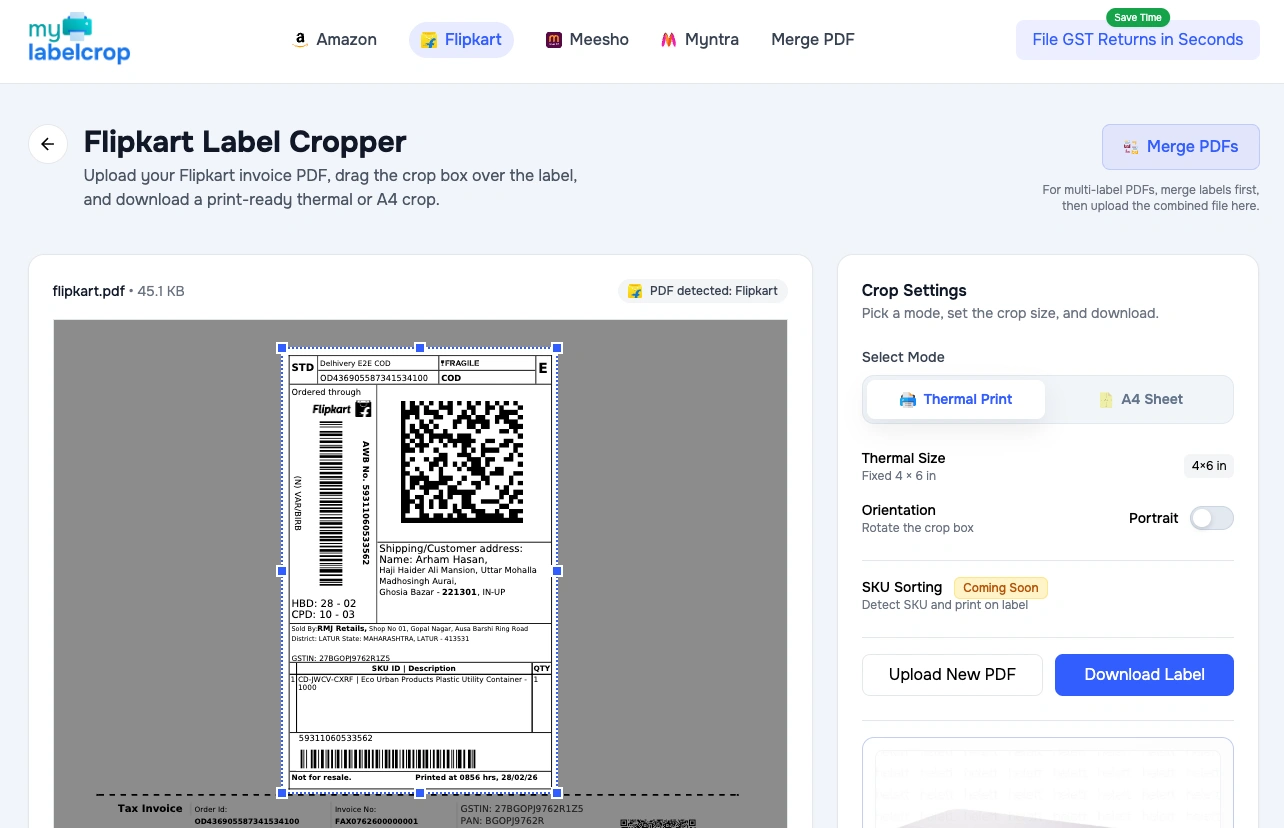This screenshot has height=828, width=1284.
Task: Click the Merge PDFs button
Action: pyautogui.click(x=1181, y=147)
